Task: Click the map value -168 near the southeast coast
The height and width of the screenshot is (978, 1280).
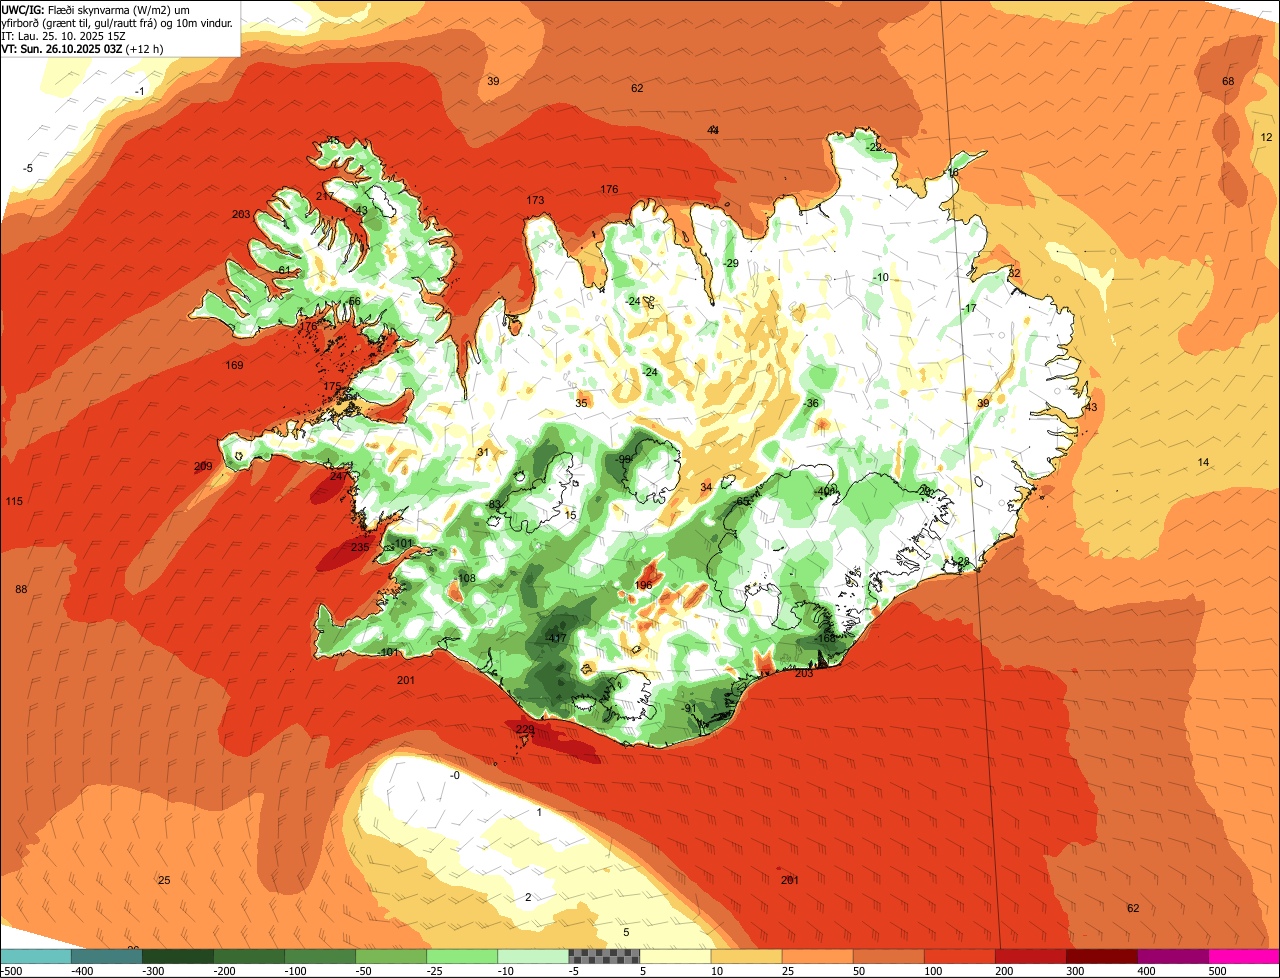Action: pyautogui.click(x=825, y=638)
